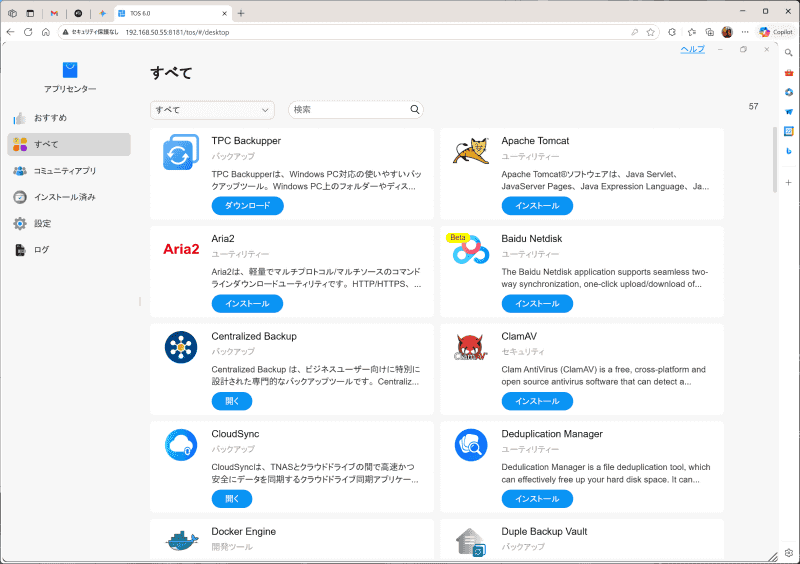Click the browser back arrow

click(11, 32)
